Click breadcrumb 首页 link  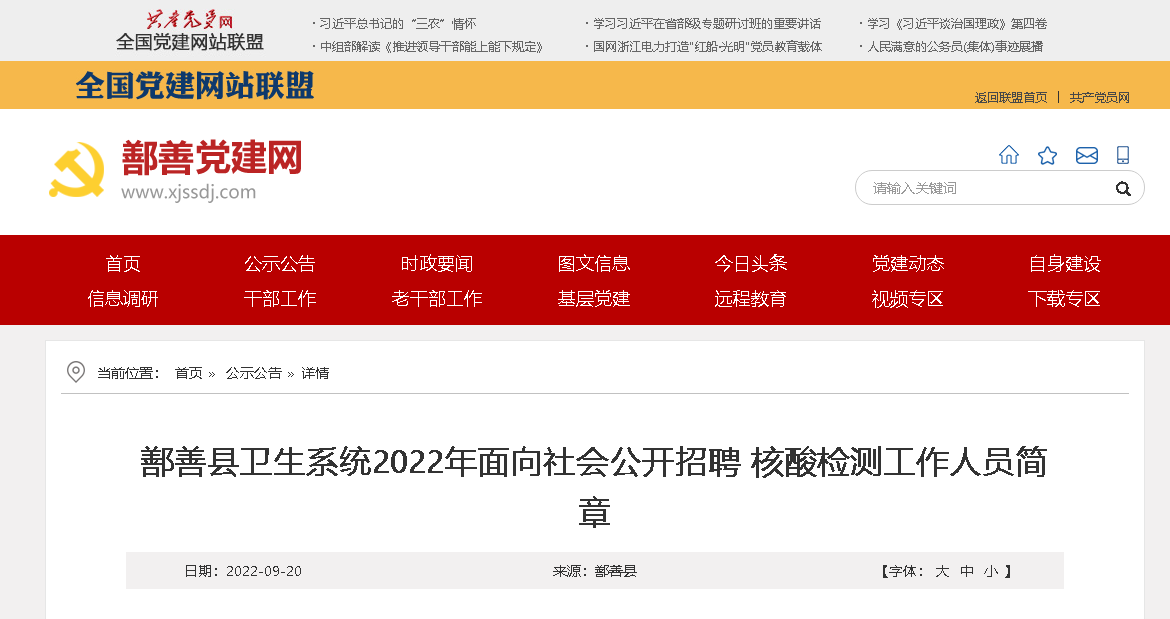pos(189,373)
